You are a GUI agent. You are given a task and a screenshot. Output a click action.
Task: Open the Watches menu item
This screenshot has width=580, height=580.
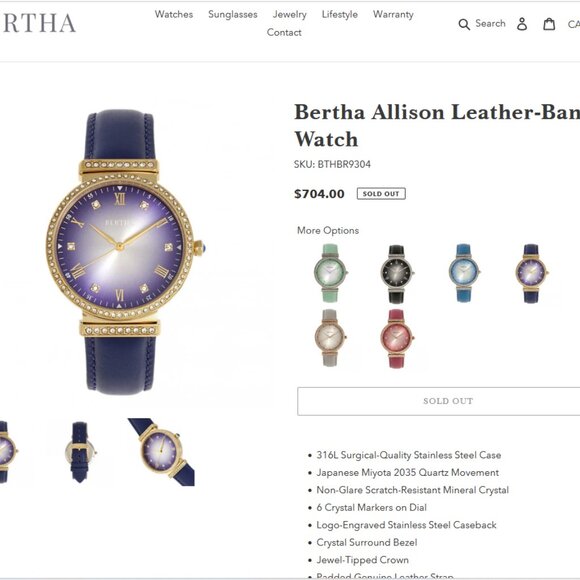[x=174, y=14]
